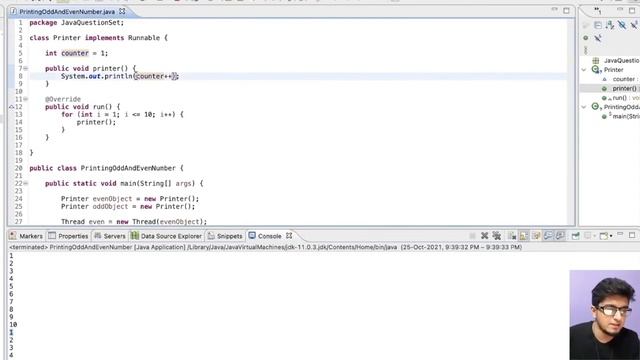Close the PrintingOddAndEvenNumber.java tab
The width and height of the screenshot is (640, 360).
122,11
